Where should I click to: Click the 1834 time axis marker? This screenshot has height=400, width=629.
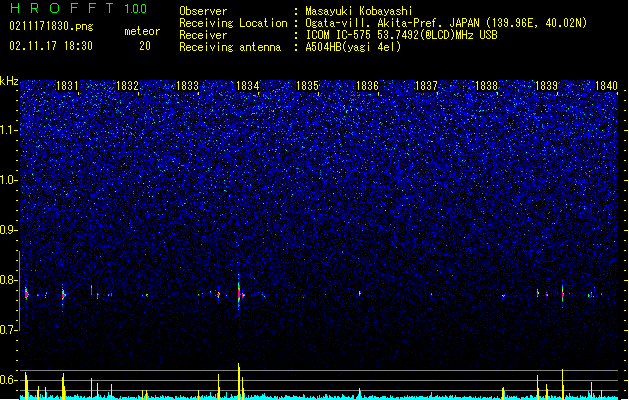click(248, 85)
